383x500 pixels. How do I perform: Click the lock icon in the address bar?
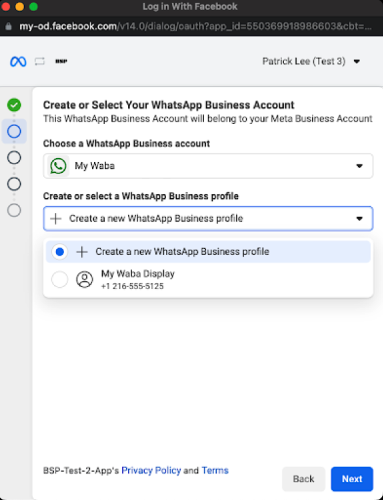pos(9,26)
